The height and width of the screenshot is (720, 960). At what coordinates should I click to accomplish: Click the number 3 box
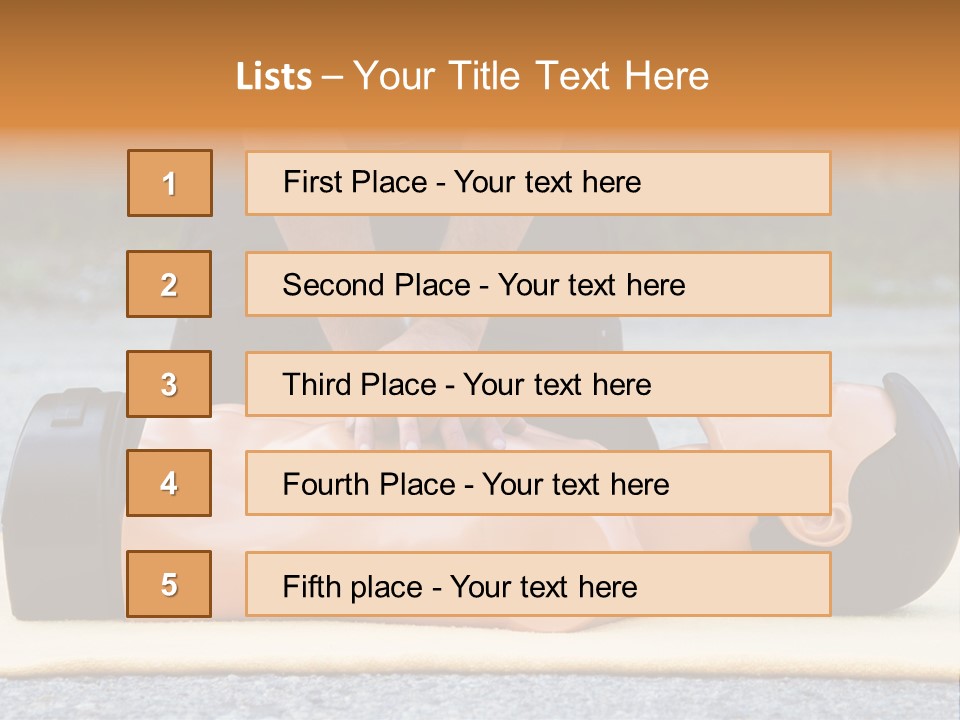click(x=169, y=384)
